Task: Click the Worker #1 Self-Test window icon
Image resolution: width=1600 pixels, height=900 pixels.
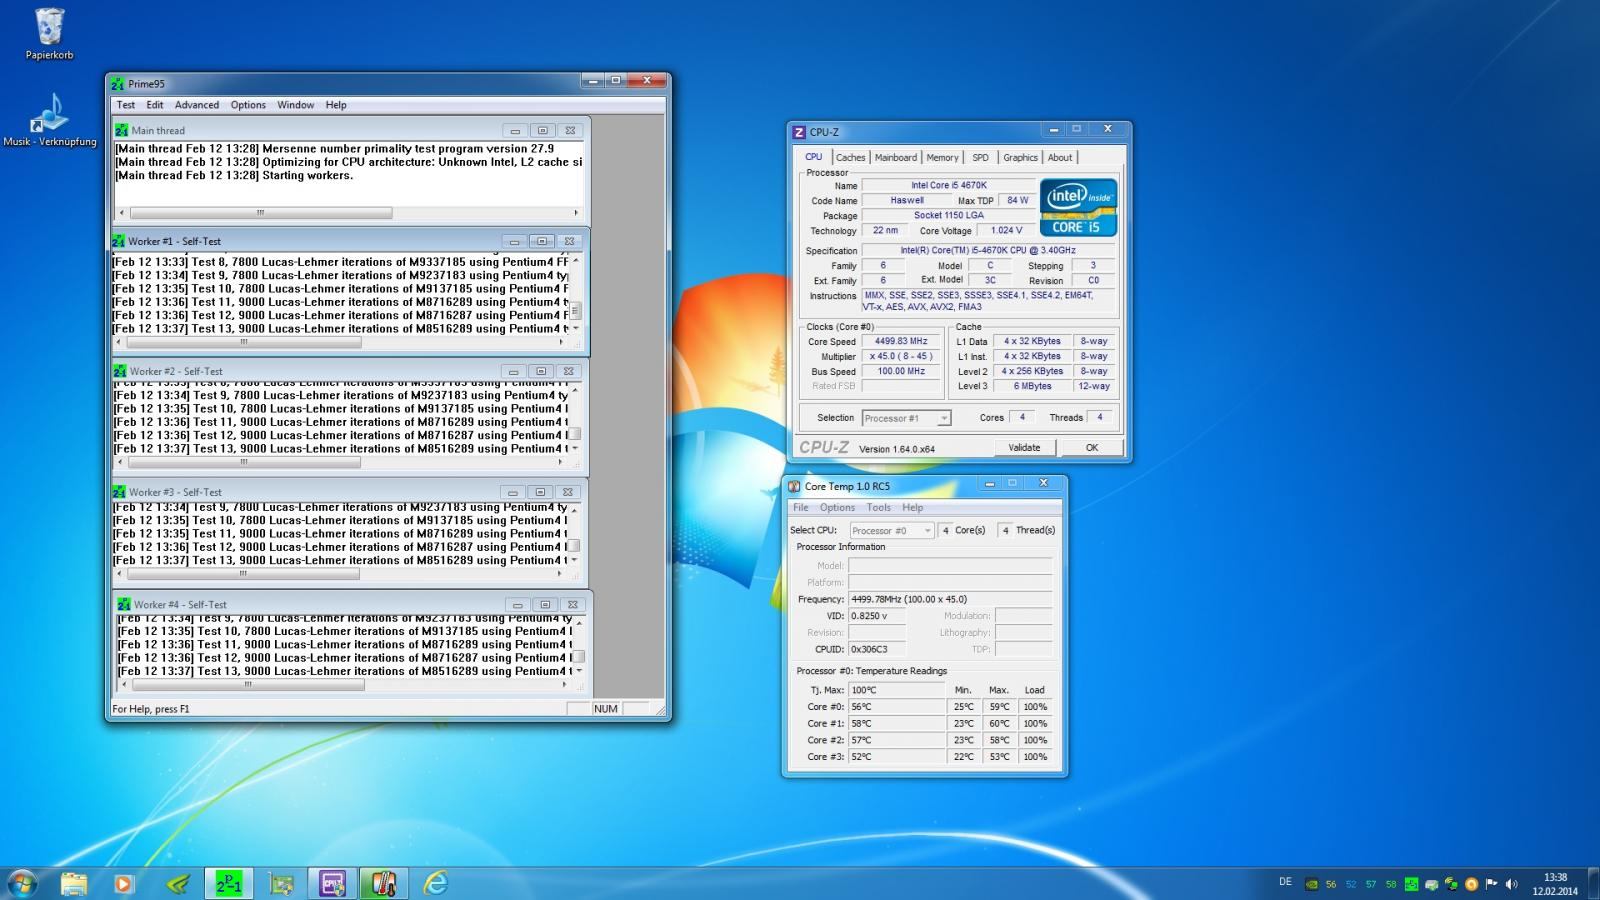Action: coord(119,241)
